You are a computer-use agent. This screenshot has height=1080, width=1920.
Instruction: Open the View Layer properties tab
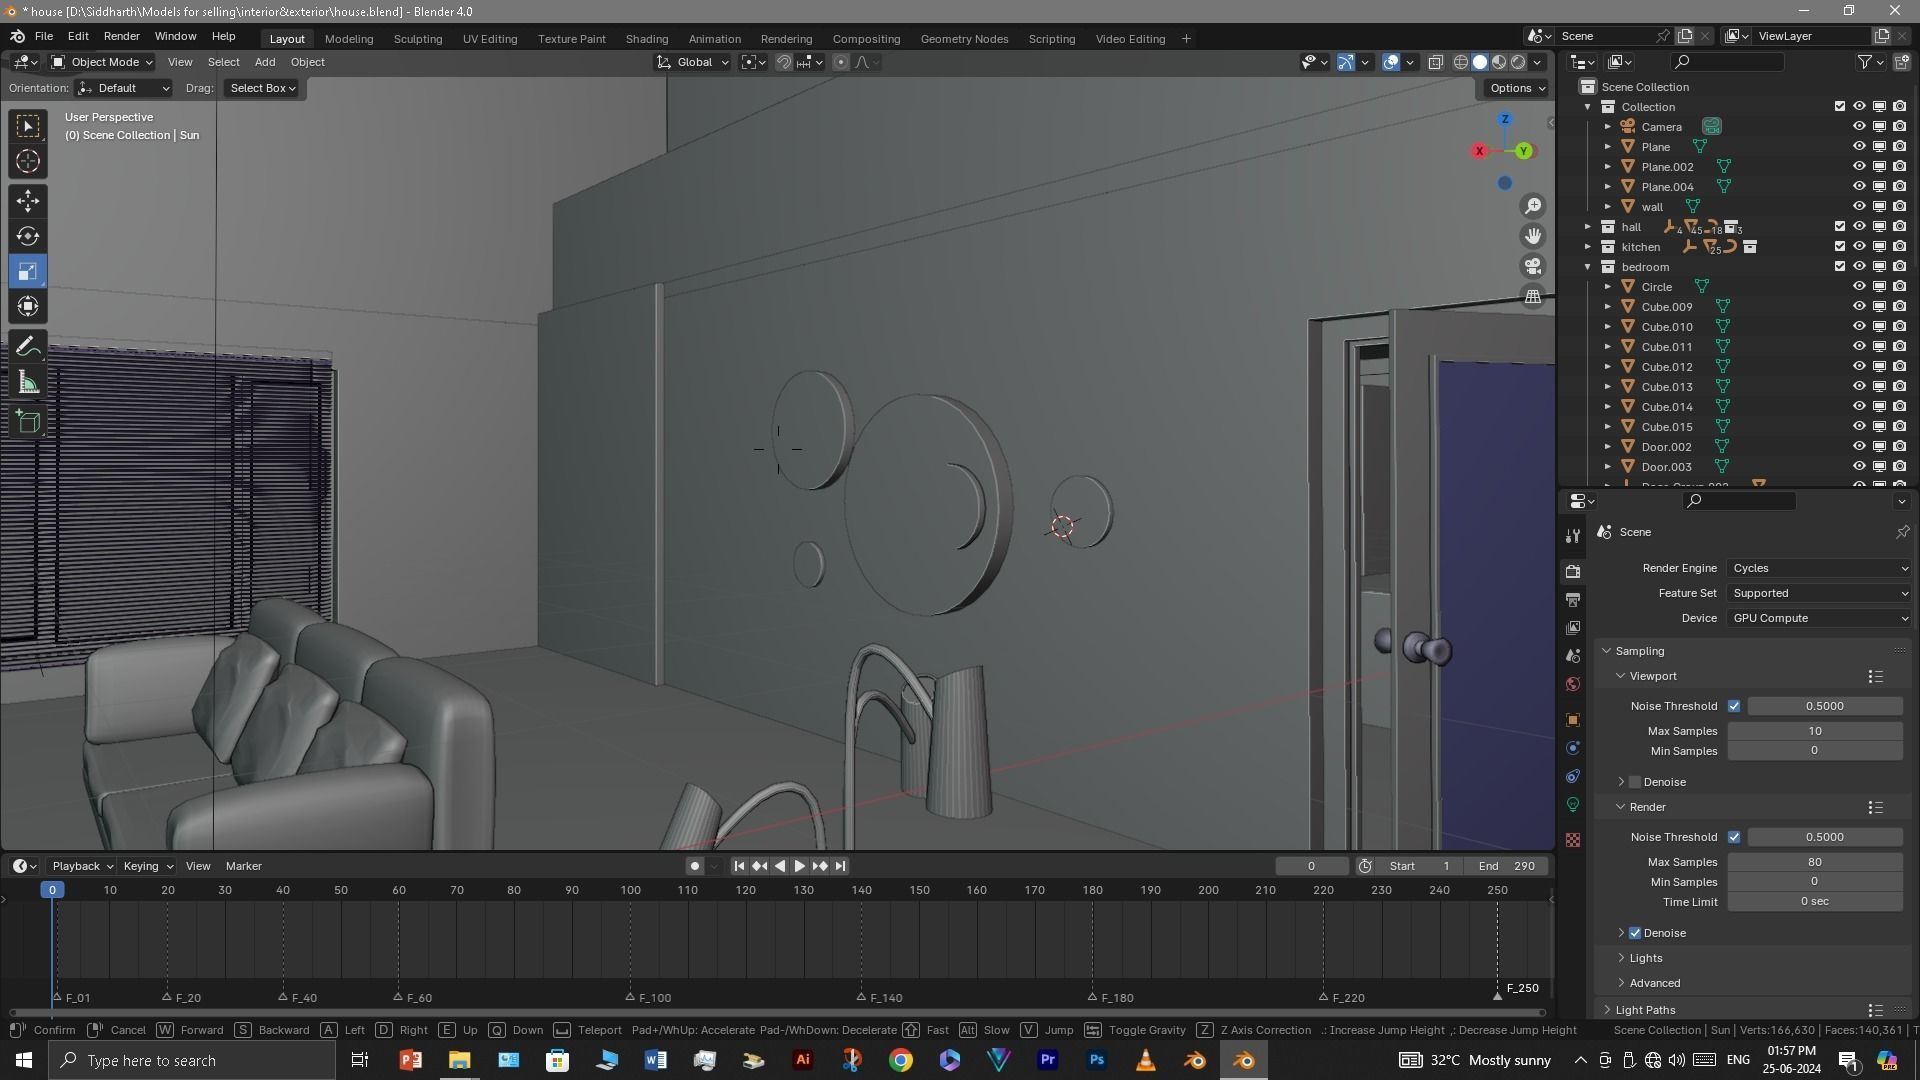click(1573, 627)
